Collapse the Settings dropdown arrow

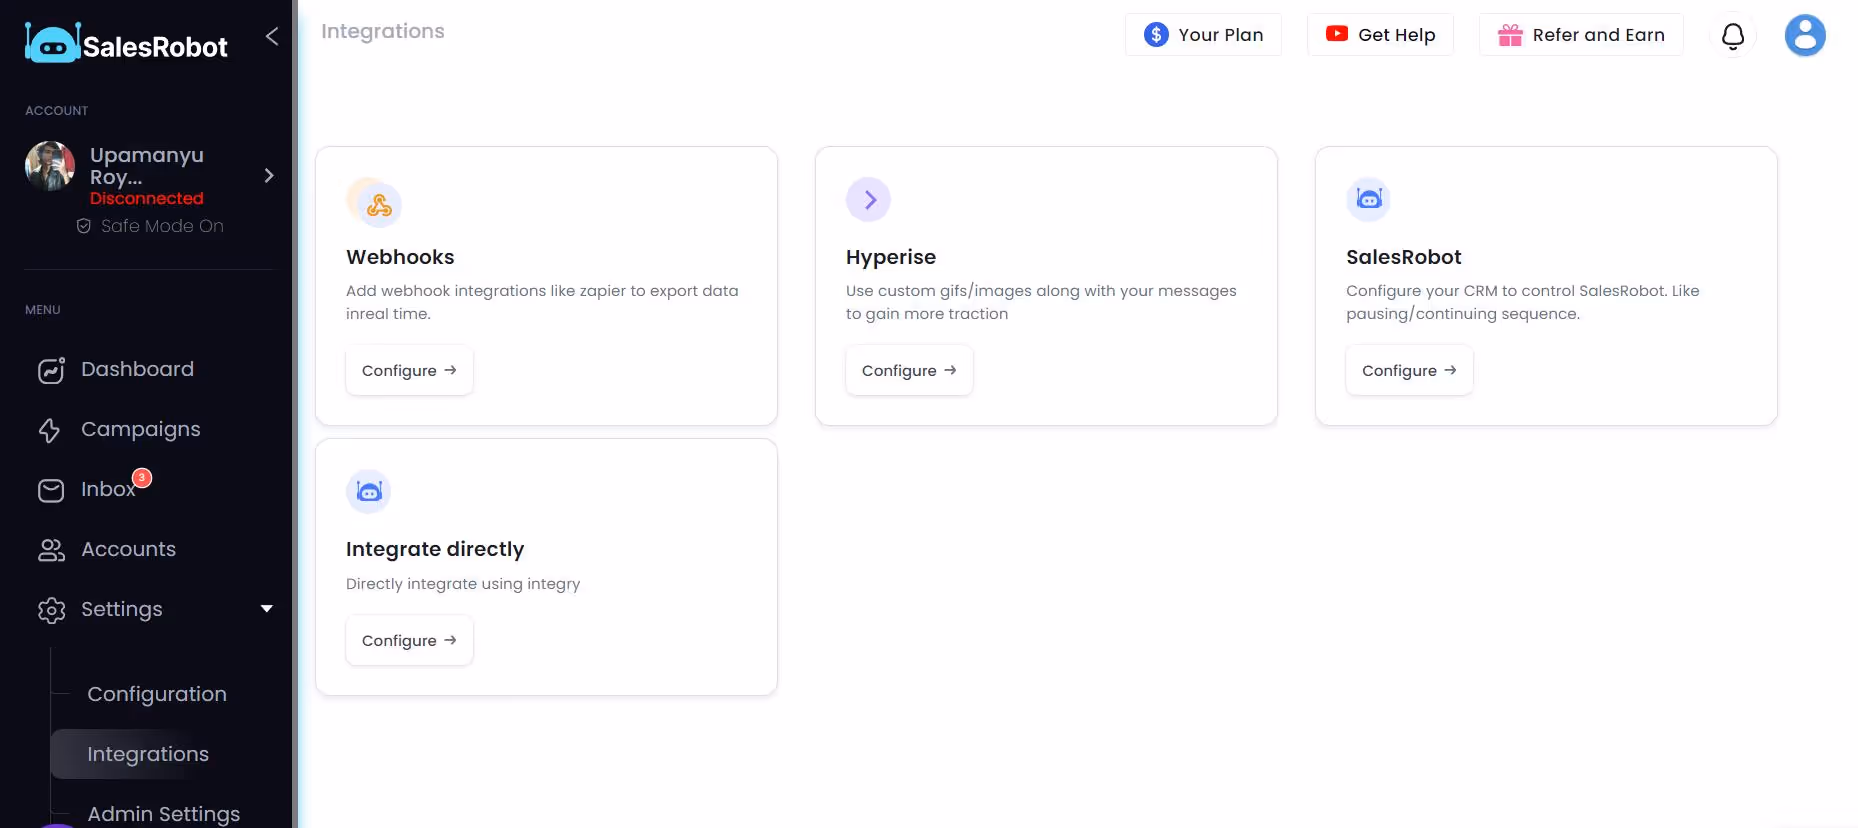pos(267,609)
